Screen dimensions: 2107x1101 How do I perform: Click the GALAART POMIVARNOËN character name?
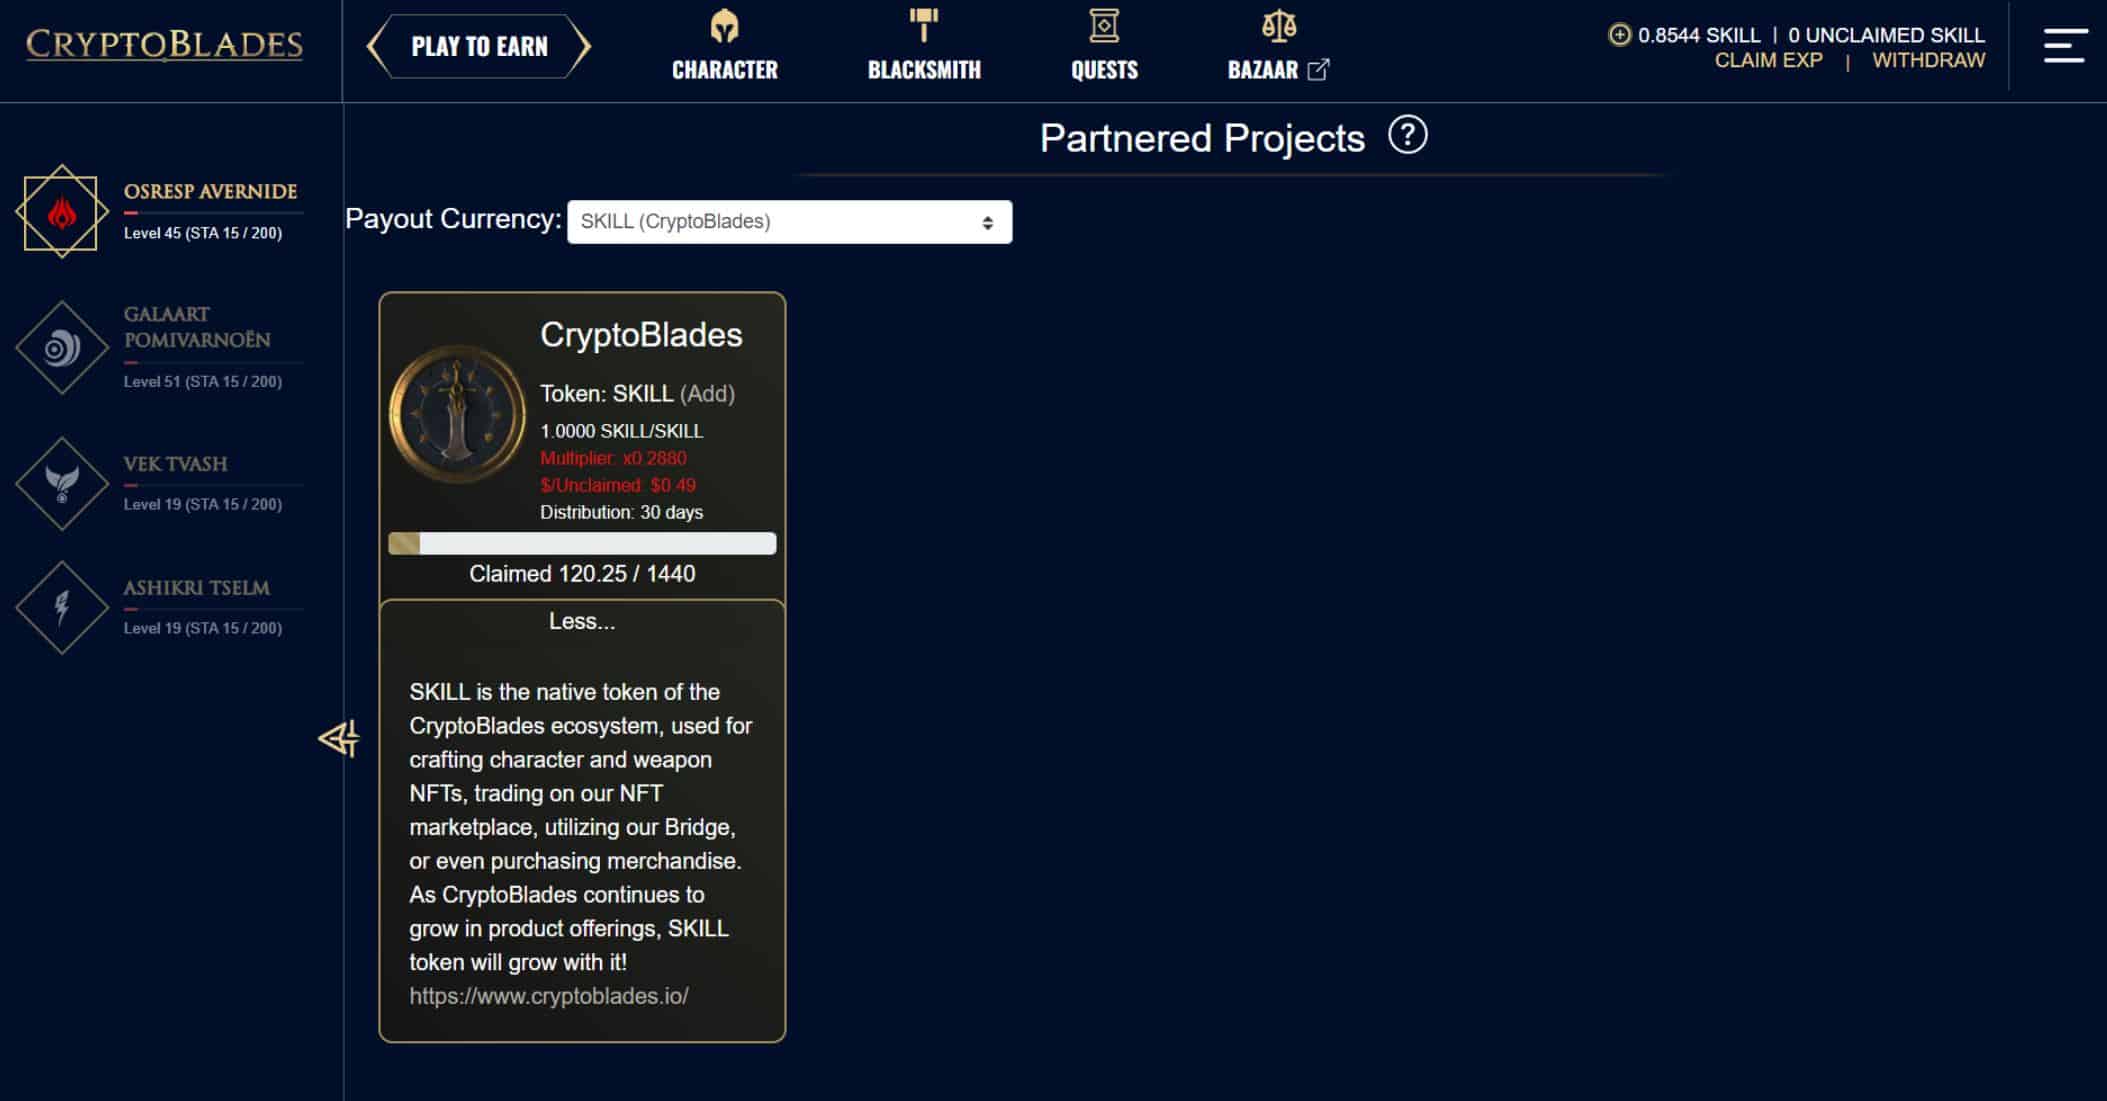coord(197,327)
